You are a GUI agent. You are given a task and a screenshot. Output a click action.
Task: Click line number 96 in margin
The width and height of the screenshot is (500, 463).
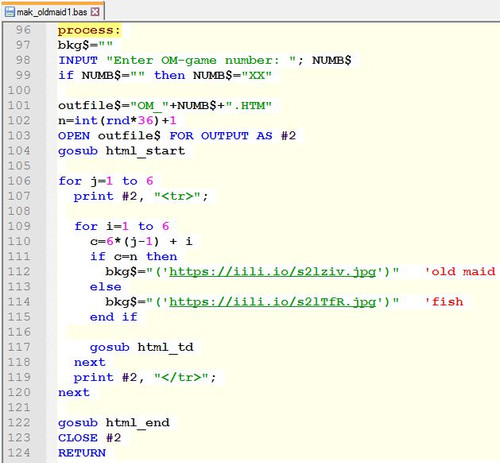click(x=23, y=30)
